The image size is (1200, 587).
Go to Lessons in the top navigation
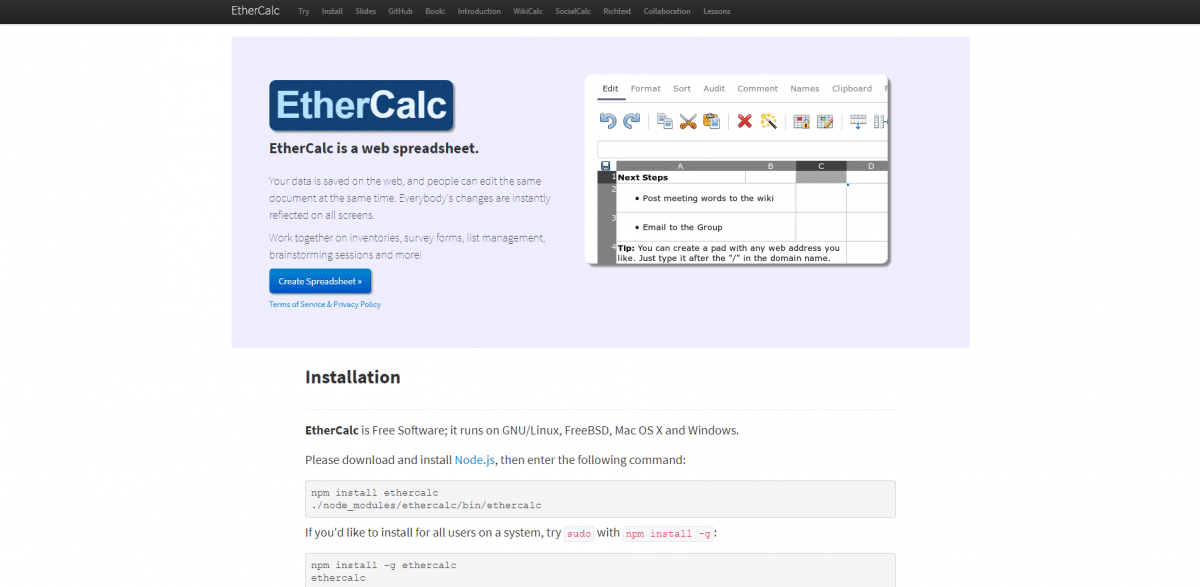pyautogui.click(x=716, y=12)
